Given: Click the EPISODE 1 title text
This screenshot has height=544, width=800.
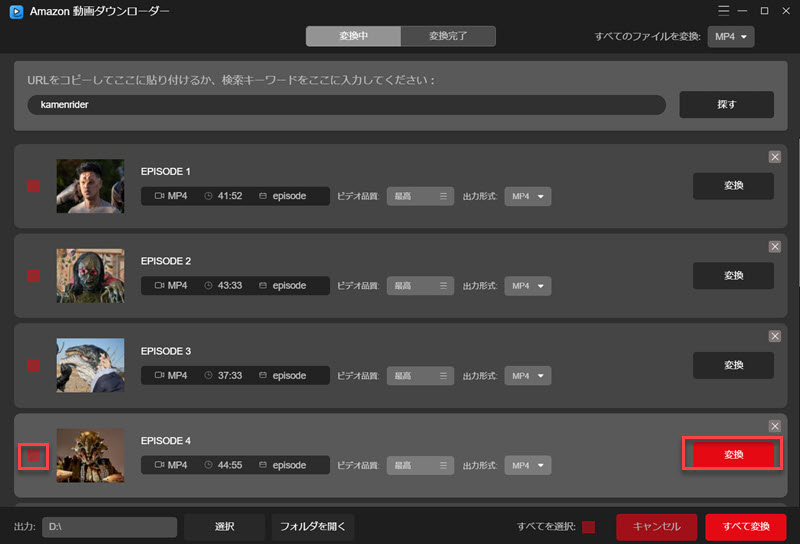Looking at the screenshot, I should coord(166,171).
